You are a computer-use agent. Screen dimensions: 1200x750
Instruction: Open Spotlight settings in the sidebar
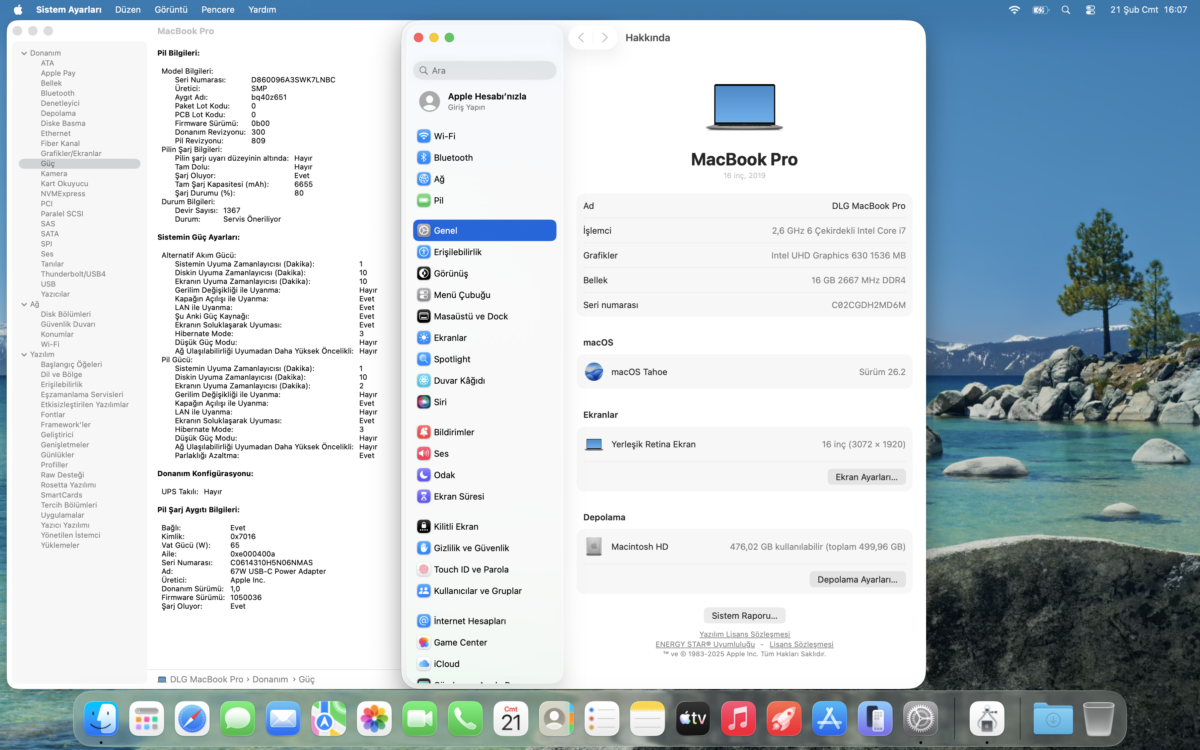[484, 359]
